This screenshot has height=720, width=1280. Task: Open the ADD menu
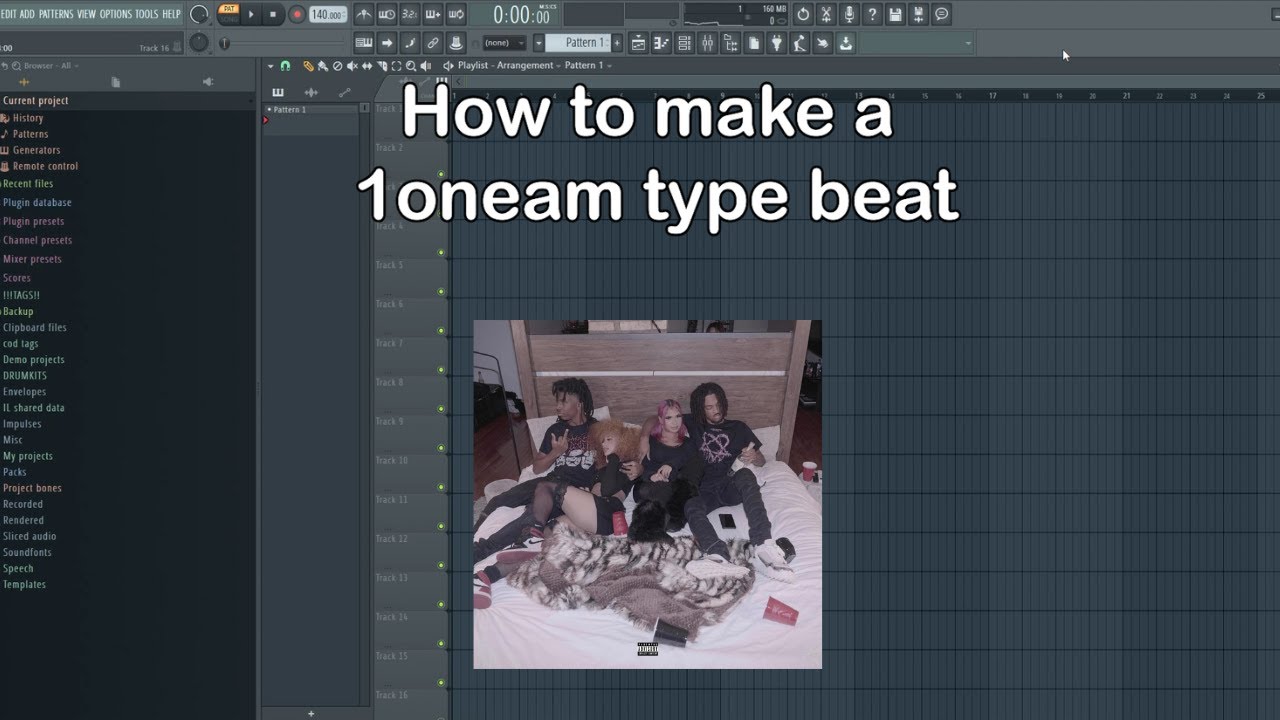click(28, 14)
